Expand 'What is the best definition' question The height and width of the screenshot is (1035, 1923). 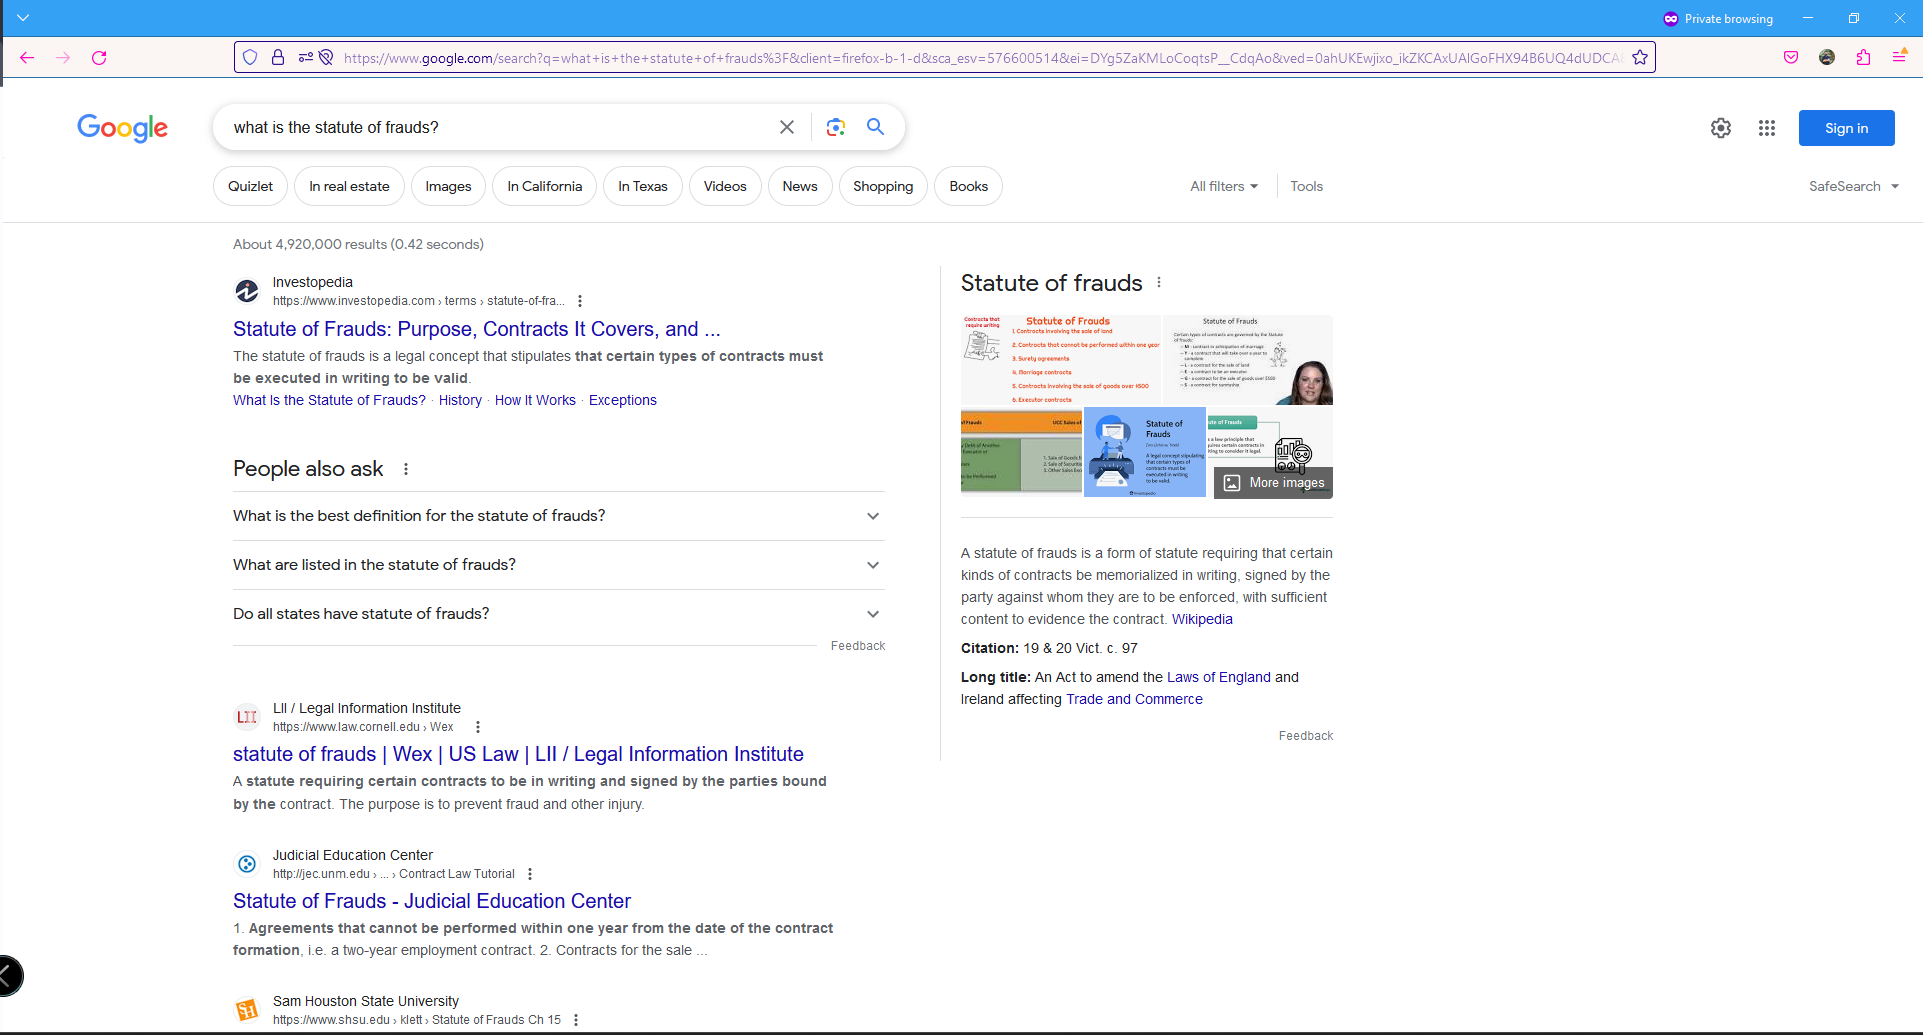coord(559,516)
